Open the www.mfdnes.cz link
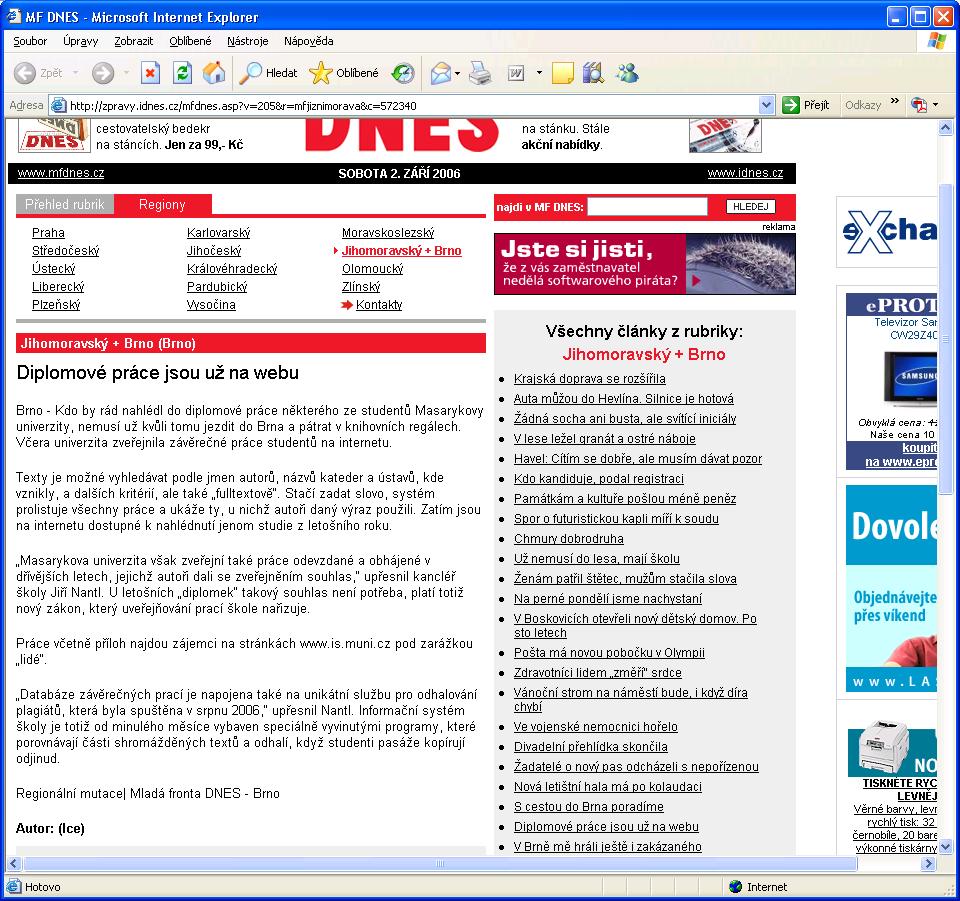The height and width of the screenshot is (901, 960). (61, 173)
